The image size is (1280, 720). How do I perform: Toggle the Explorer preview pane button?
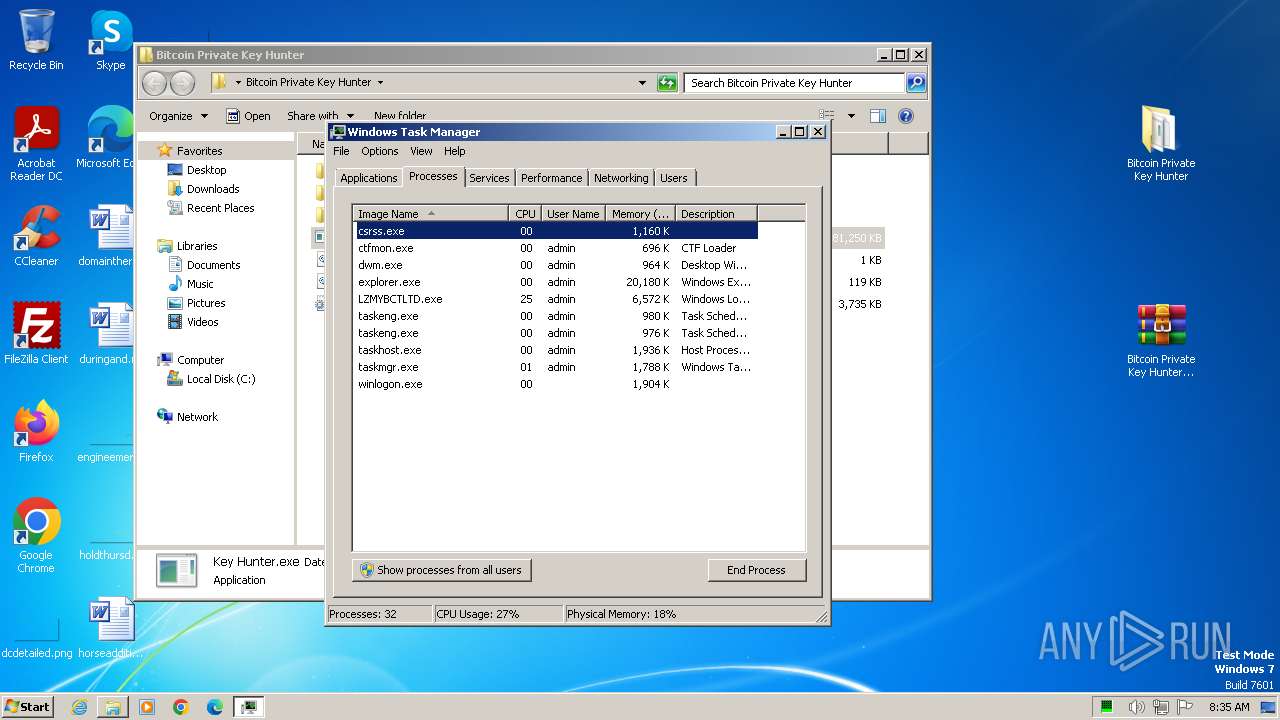click(x=878, y=116)
